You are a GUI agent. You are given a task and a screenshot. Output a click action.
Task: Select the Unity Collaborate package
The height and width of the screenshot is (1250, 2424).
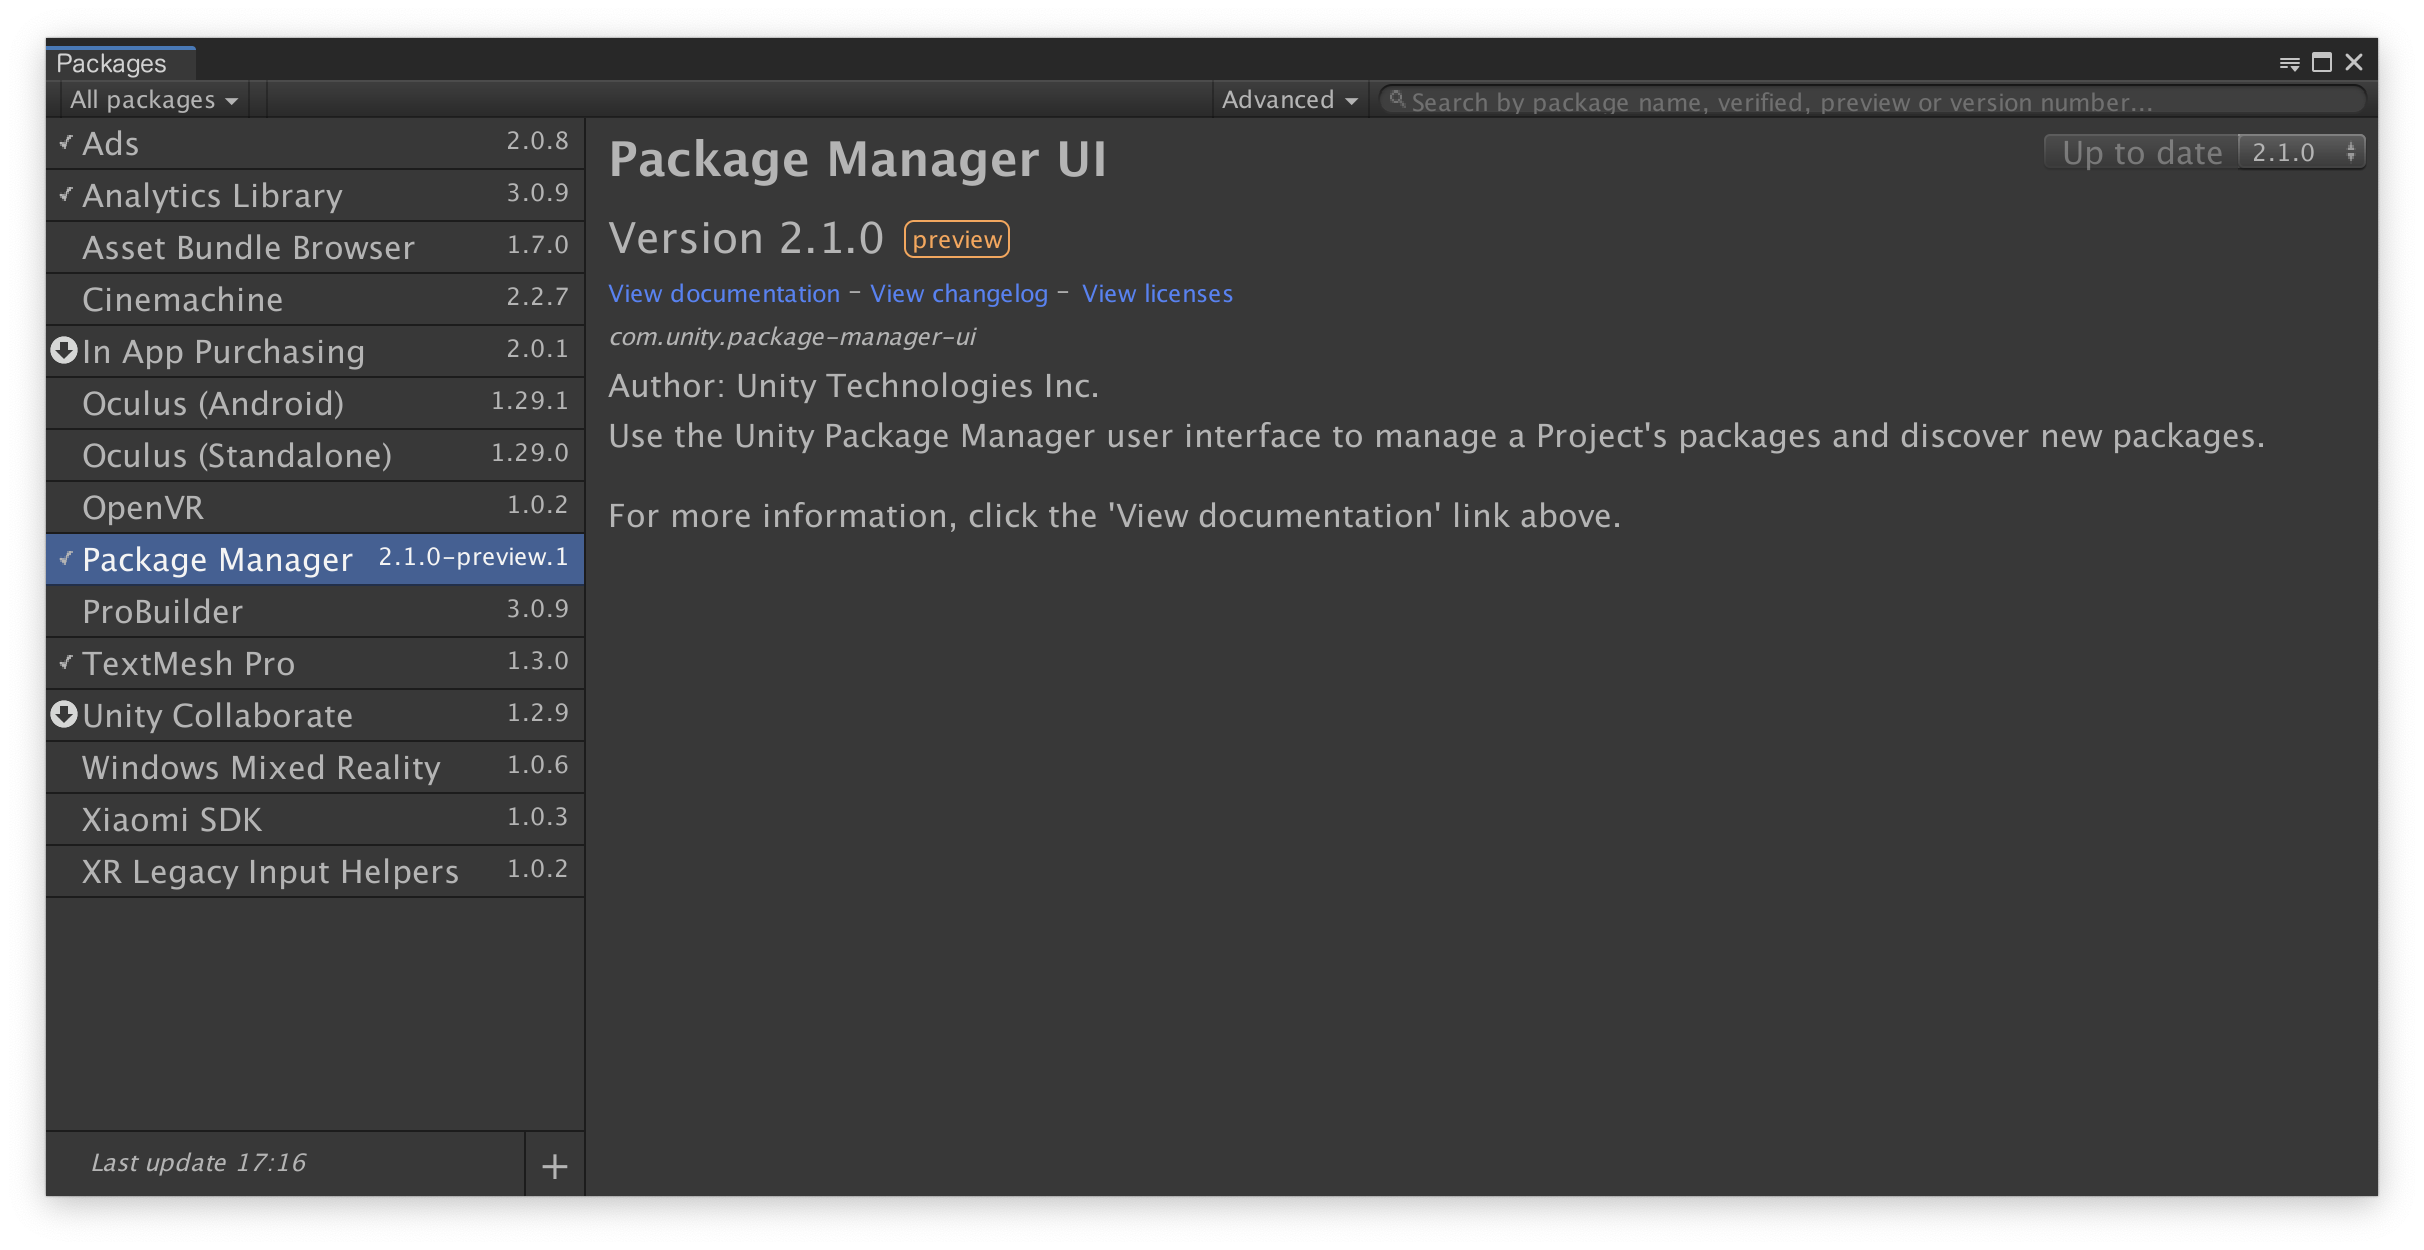315,715
